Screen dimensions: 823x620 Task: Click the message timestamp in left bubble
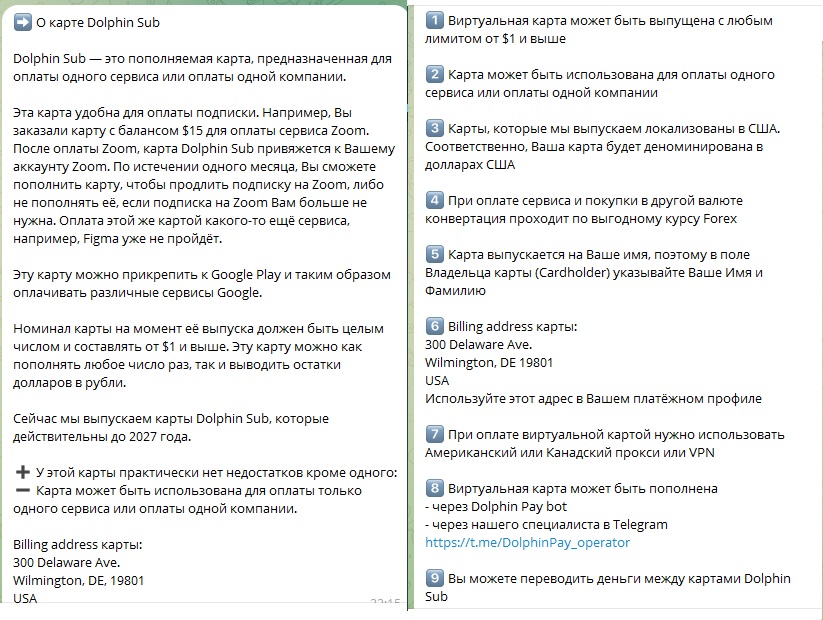pos(384,603)
